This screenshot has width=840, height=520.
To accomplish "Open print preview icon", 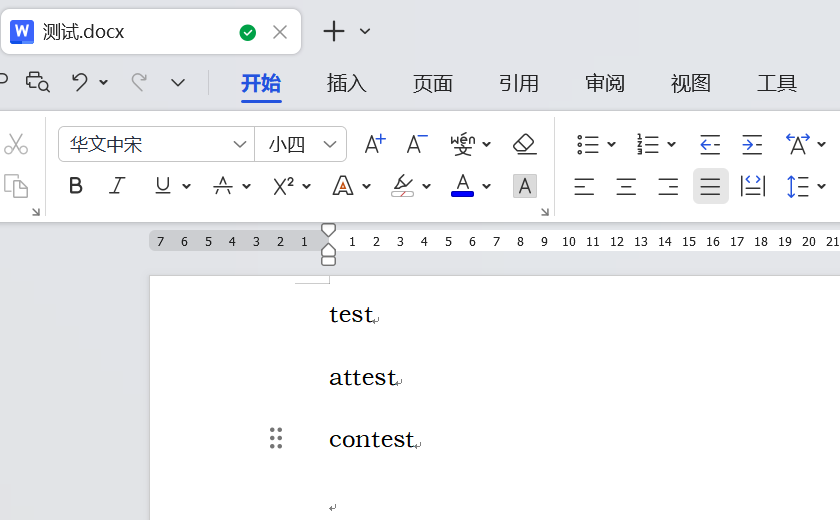I will 38,82.
